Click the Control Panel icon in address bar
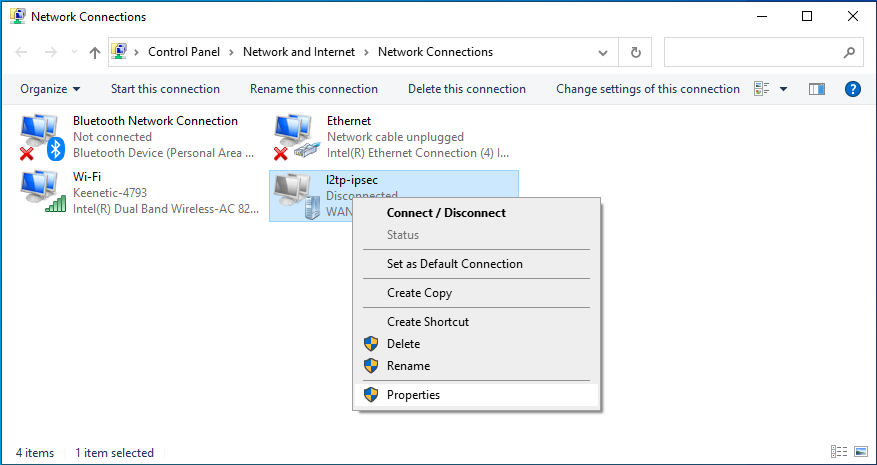The image size is (877, 465). [x=119, y=51]
